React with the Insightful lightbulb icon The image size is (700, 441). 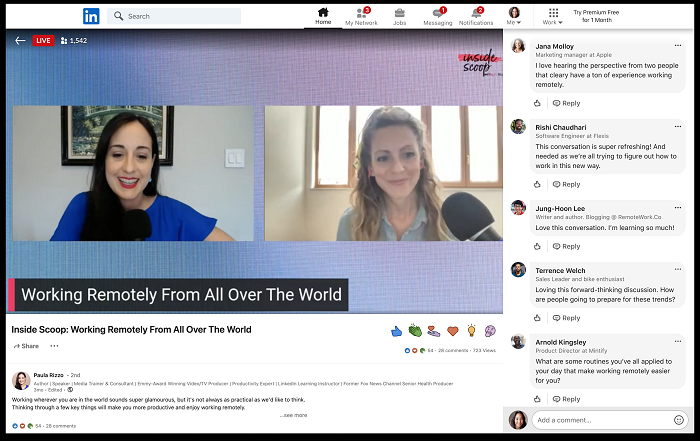click(471, 331)
